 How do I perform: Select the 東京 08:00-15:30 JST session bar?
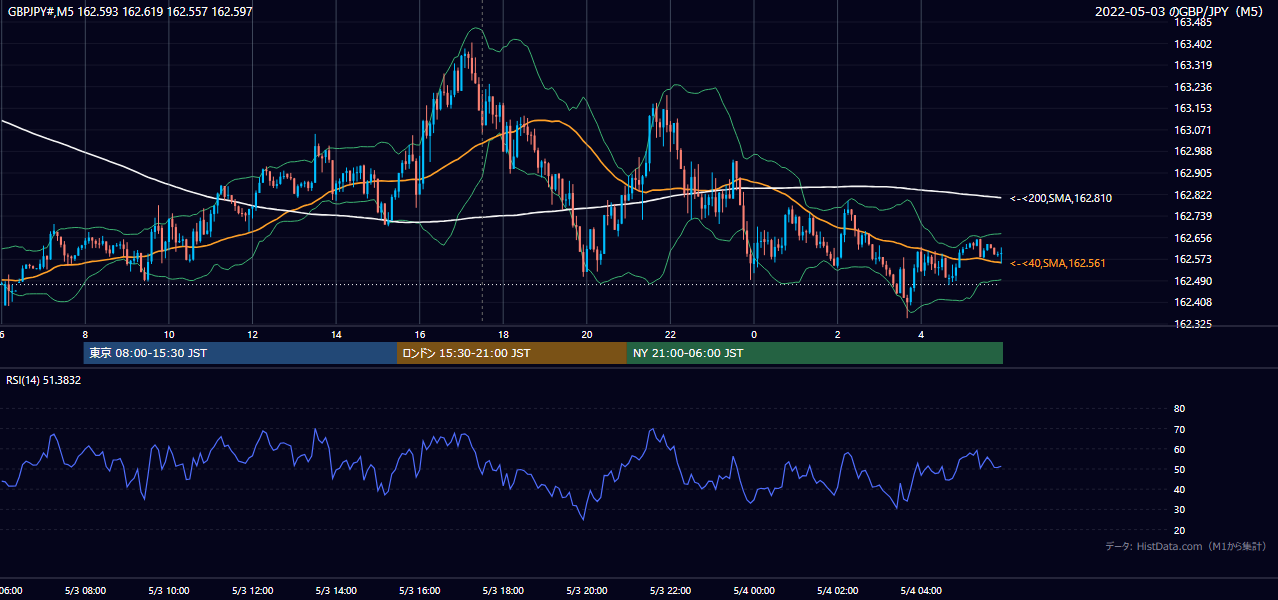tap(241, 353)
